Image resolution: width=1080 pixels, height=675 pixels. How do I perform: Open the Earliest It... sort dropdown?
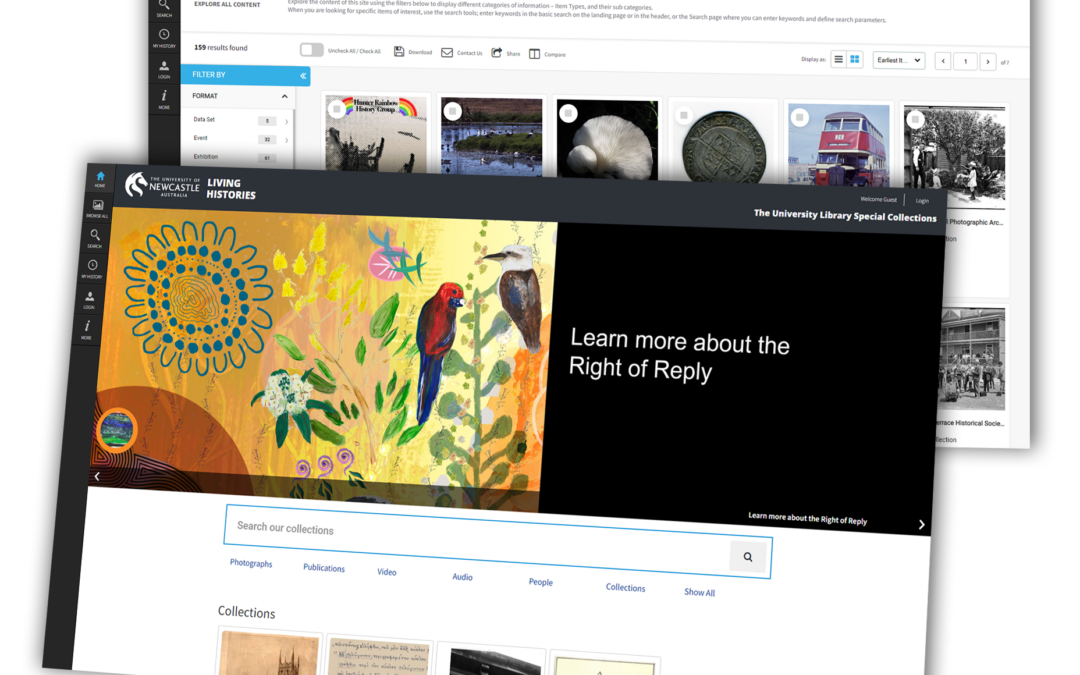pos(899,61)
